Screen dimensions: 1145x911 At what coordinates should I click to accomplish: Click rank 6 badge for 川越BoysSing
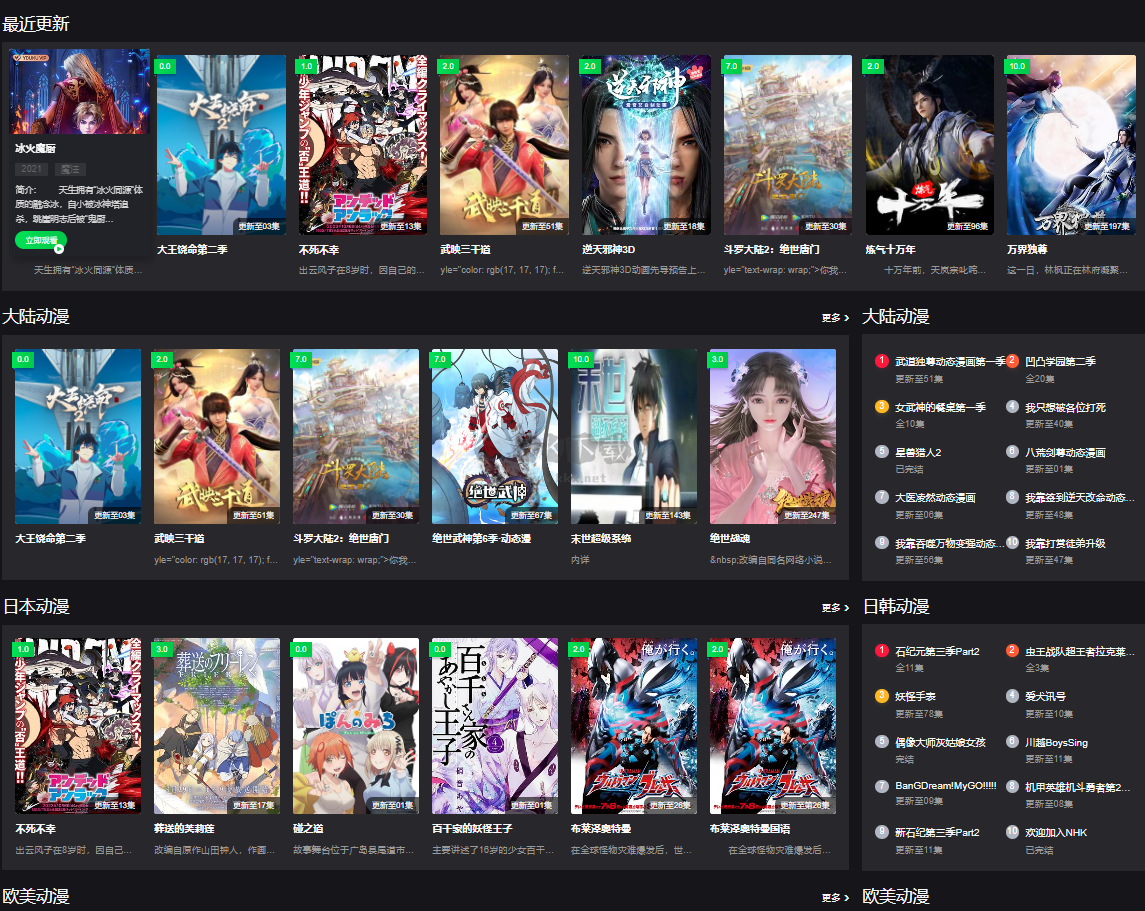pyautogui.click(x=1012, y=742)
